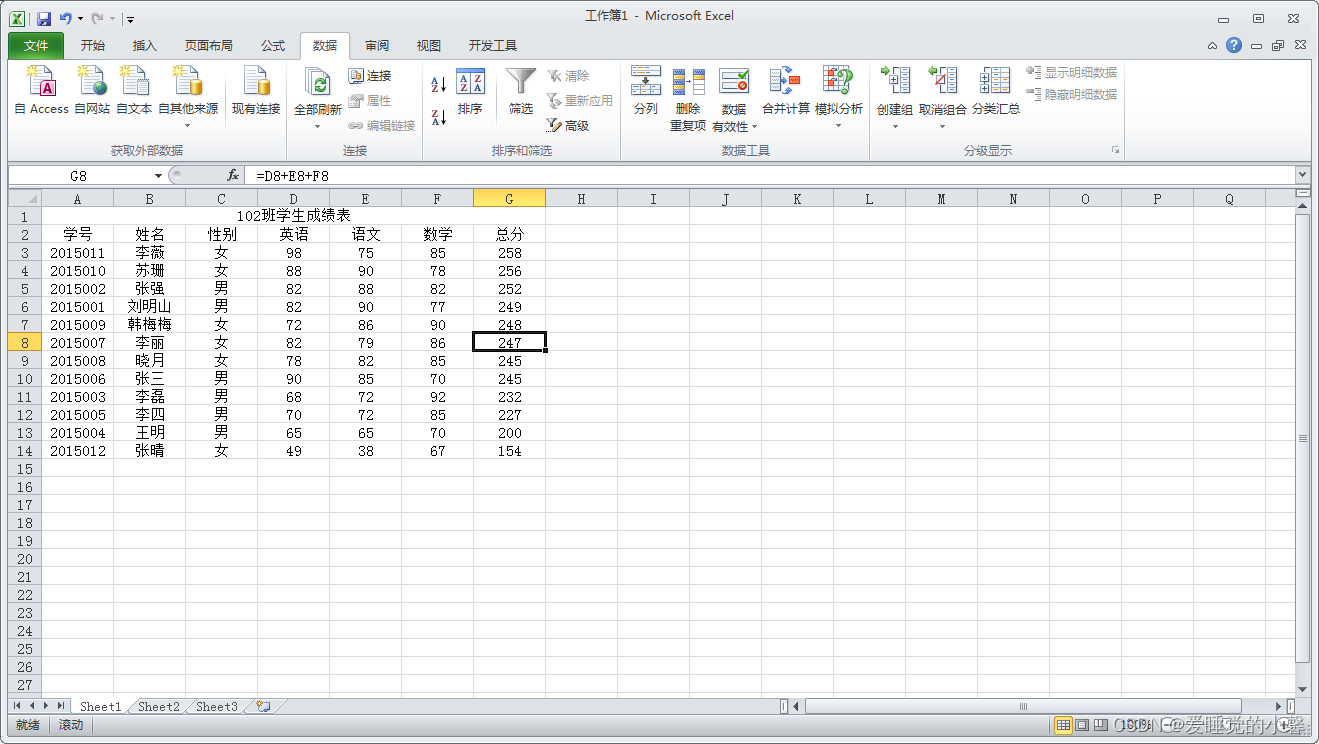Insert a new worksheet tab icon
This screenshot has height=744, width=1319.
(x=263, y=706)
